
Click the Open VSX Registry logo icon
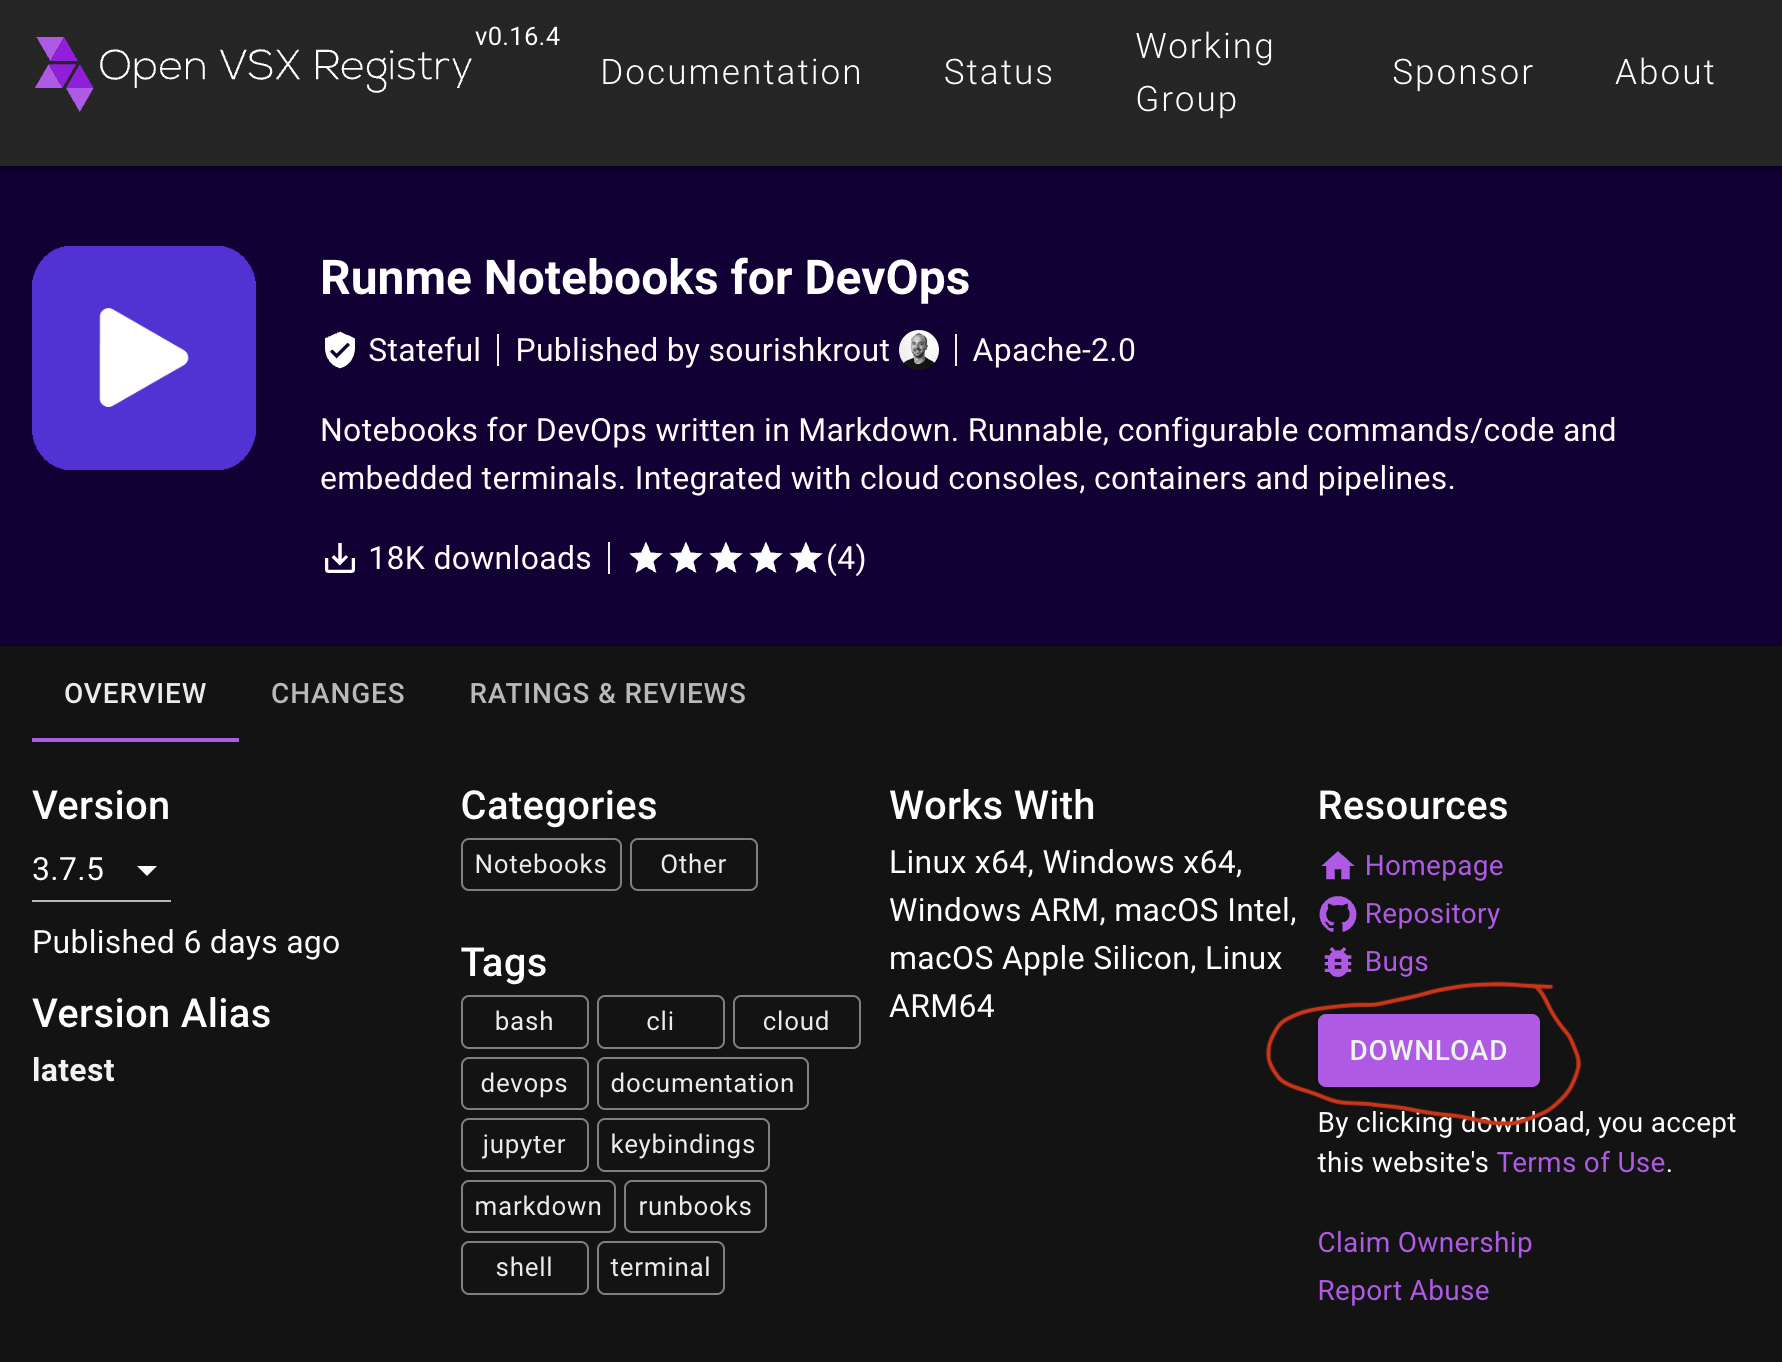pyautogui.click(x=64, y=72)
